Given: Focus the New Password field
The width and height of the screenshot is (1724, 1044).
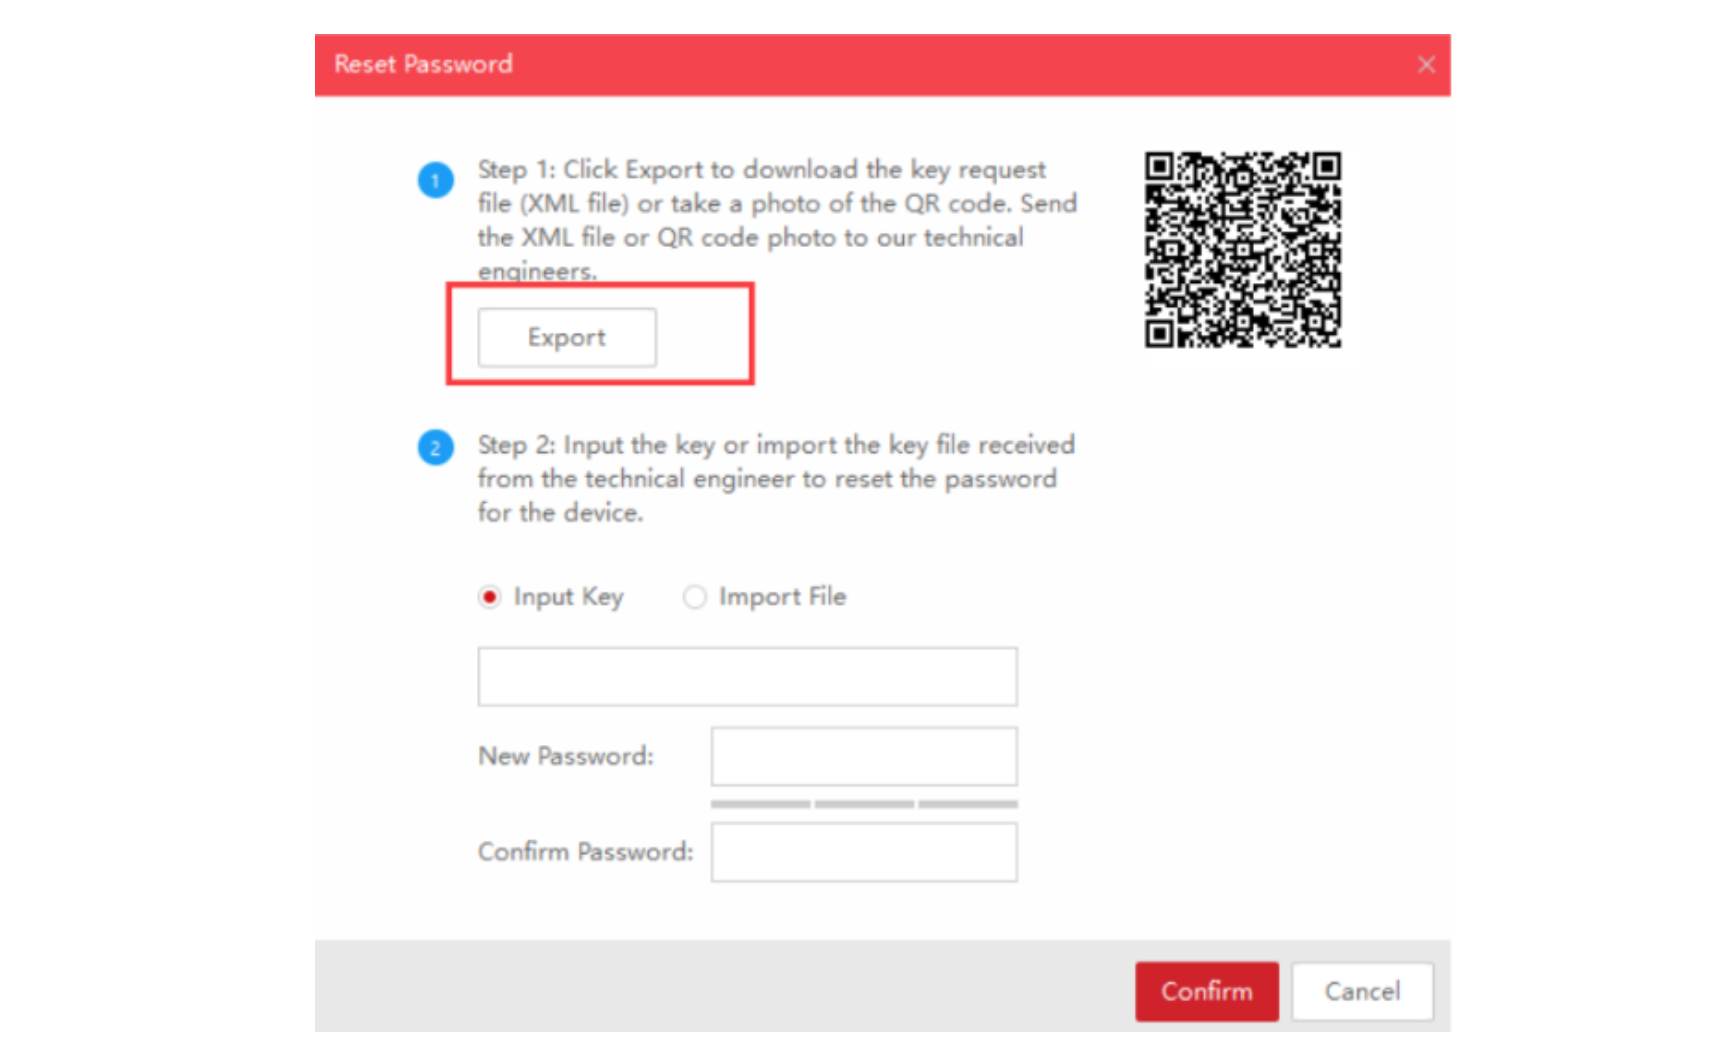Looking at the screenshot, I should pyautogui.click(x=864, y=756).
